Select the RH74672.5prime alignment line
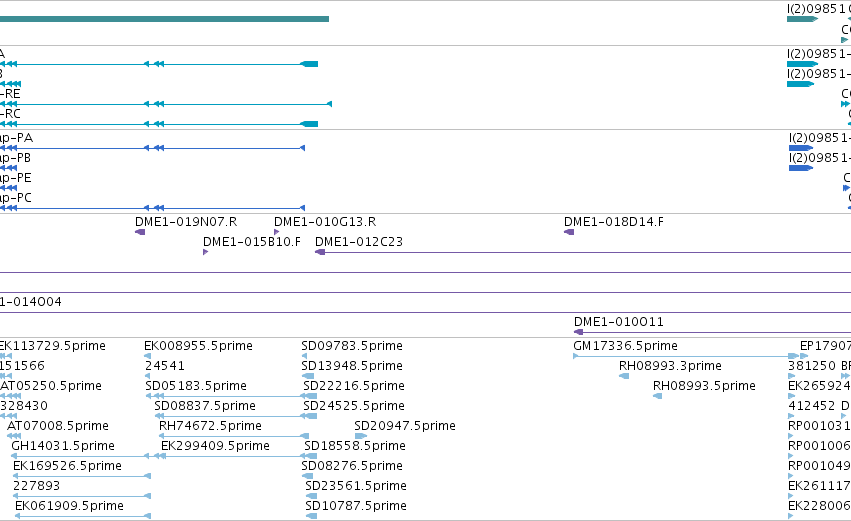The image size is (851, 521). (234, 436)
